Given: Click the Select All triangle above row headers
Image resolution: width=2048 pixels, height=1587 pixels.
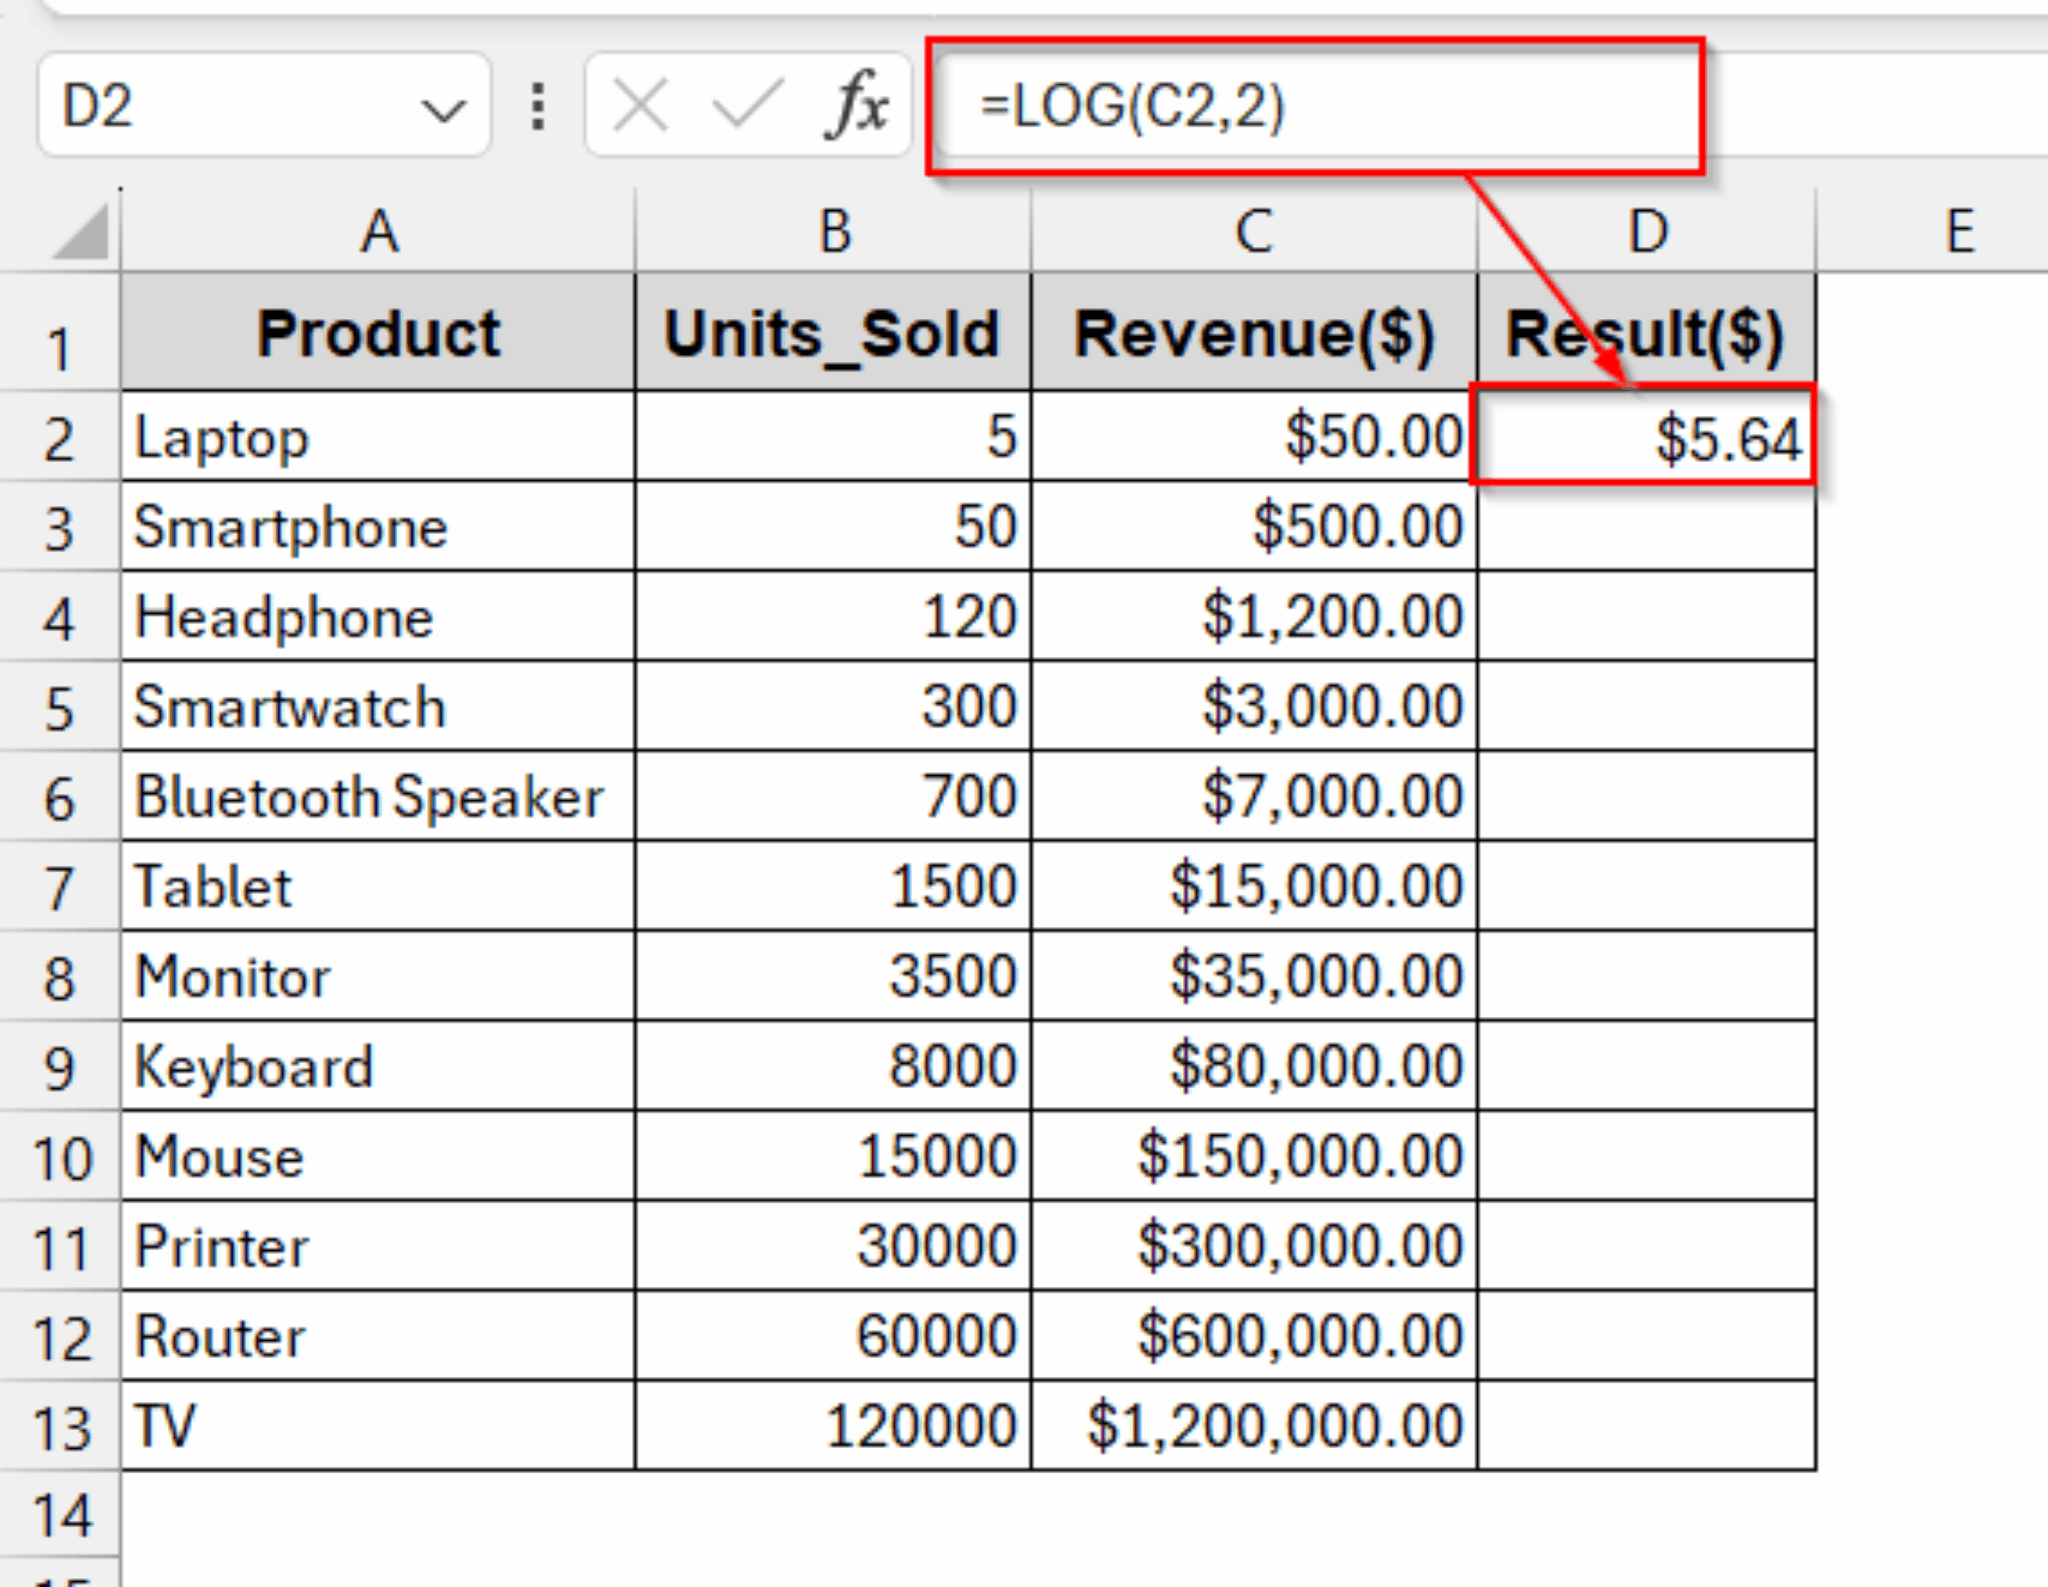Looking at the screenshot, I should 80,232.
